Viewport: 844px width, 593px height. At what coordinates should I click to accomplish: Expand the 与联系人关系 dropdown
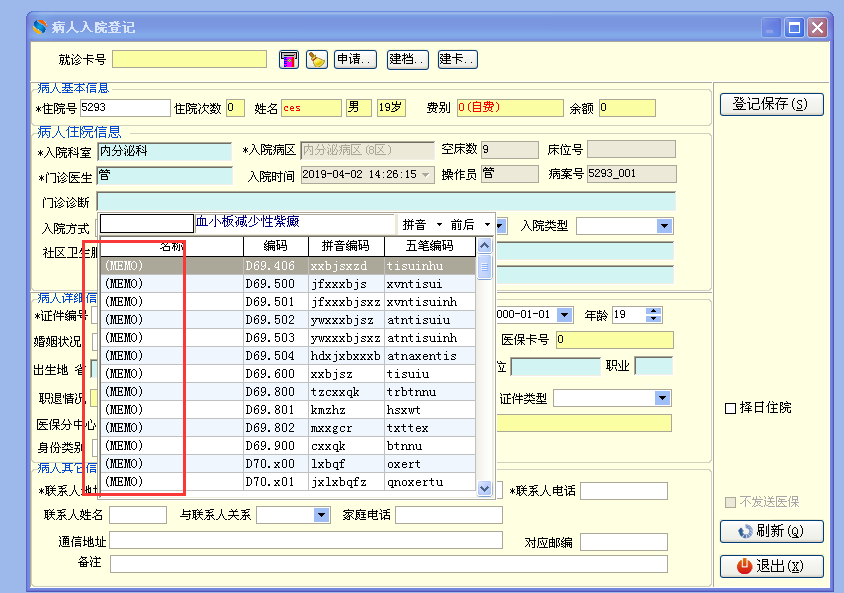pyautogui.click(x=321, y=515)
